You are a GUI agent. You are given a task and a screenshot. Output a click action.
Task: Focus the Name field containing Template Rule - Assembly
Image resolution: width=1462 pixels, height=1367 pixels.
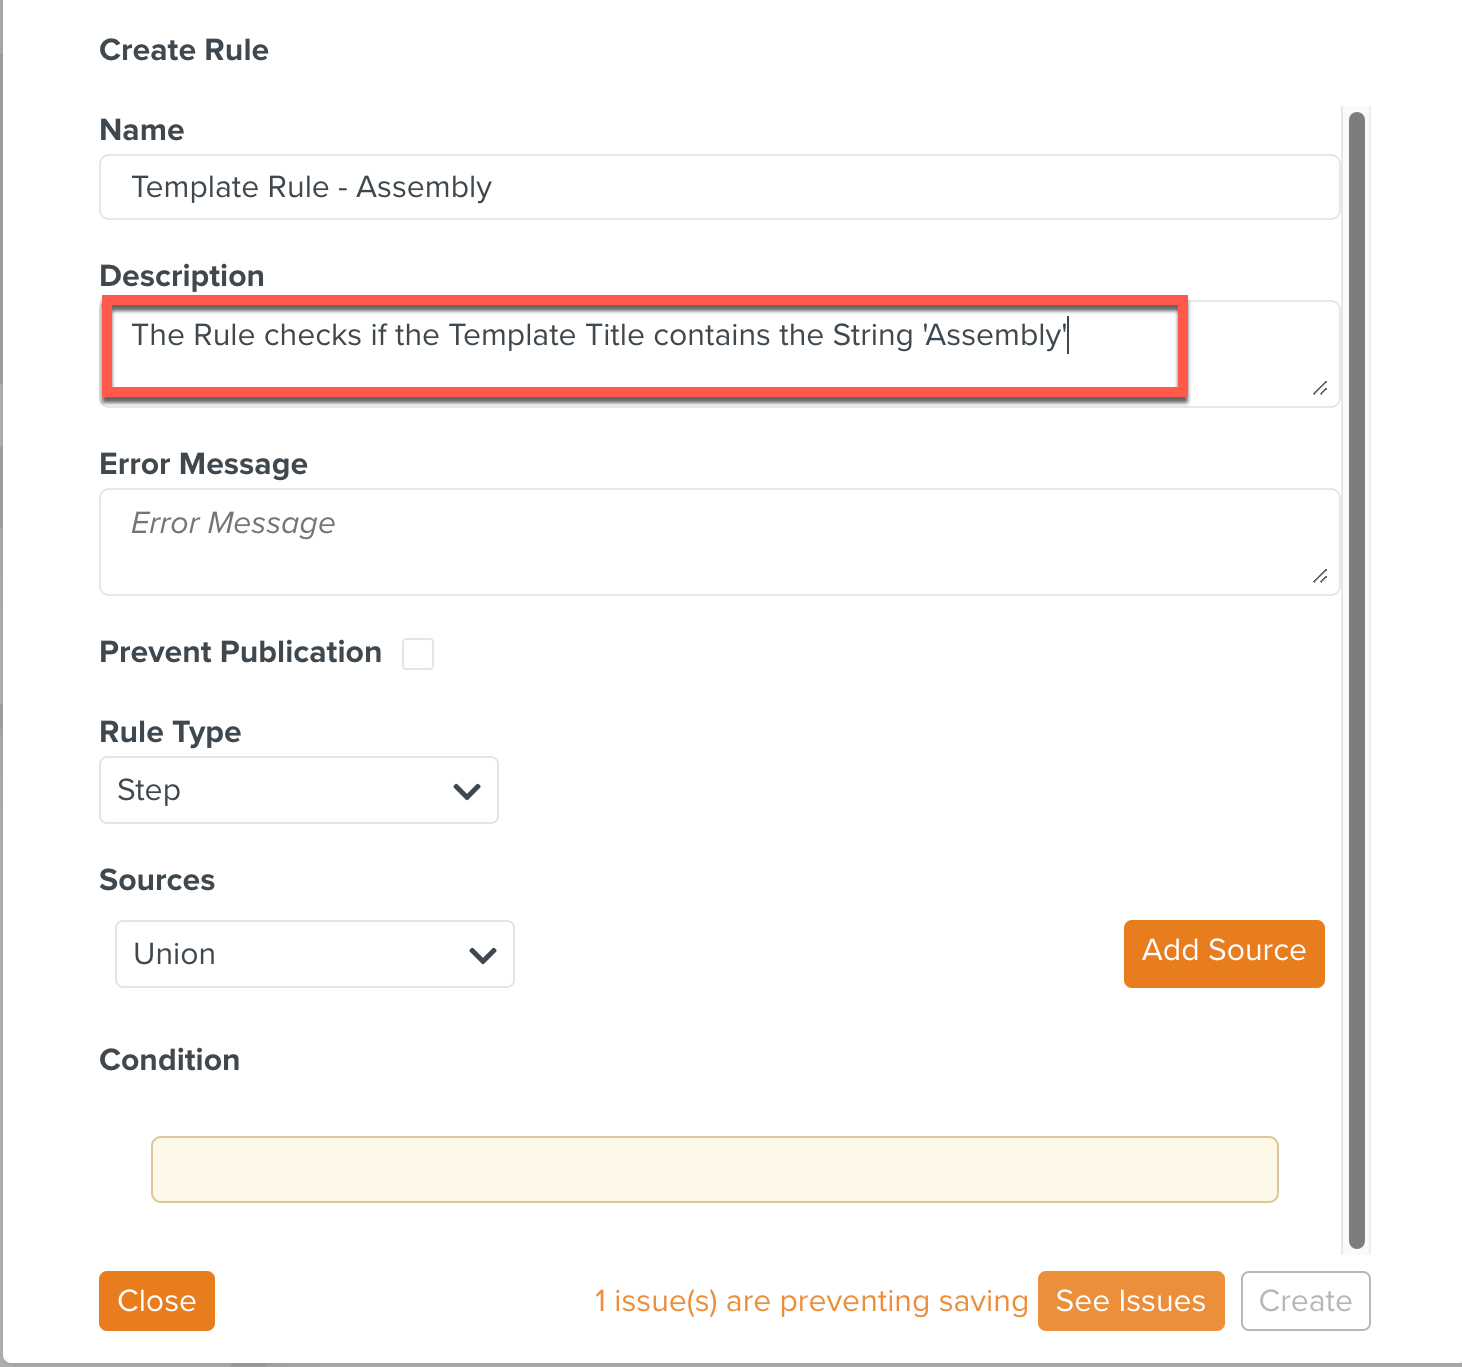[x=719, y=187]
